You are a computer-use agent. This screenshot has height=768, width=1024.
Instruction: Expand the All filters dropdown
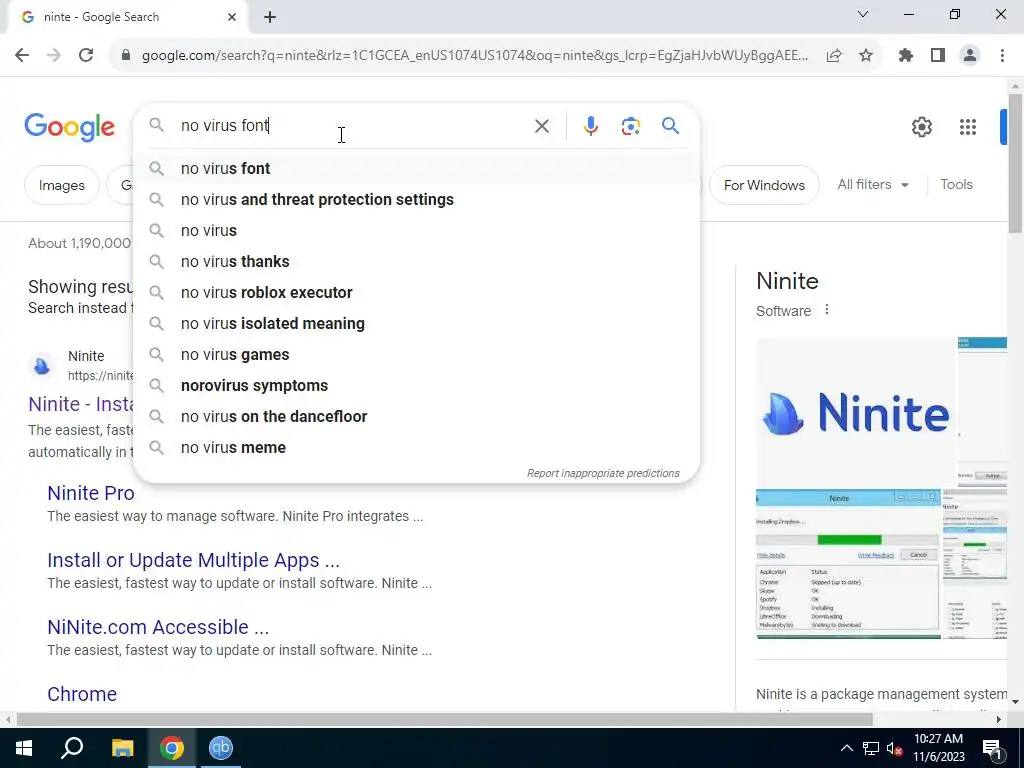click(872, 185)
